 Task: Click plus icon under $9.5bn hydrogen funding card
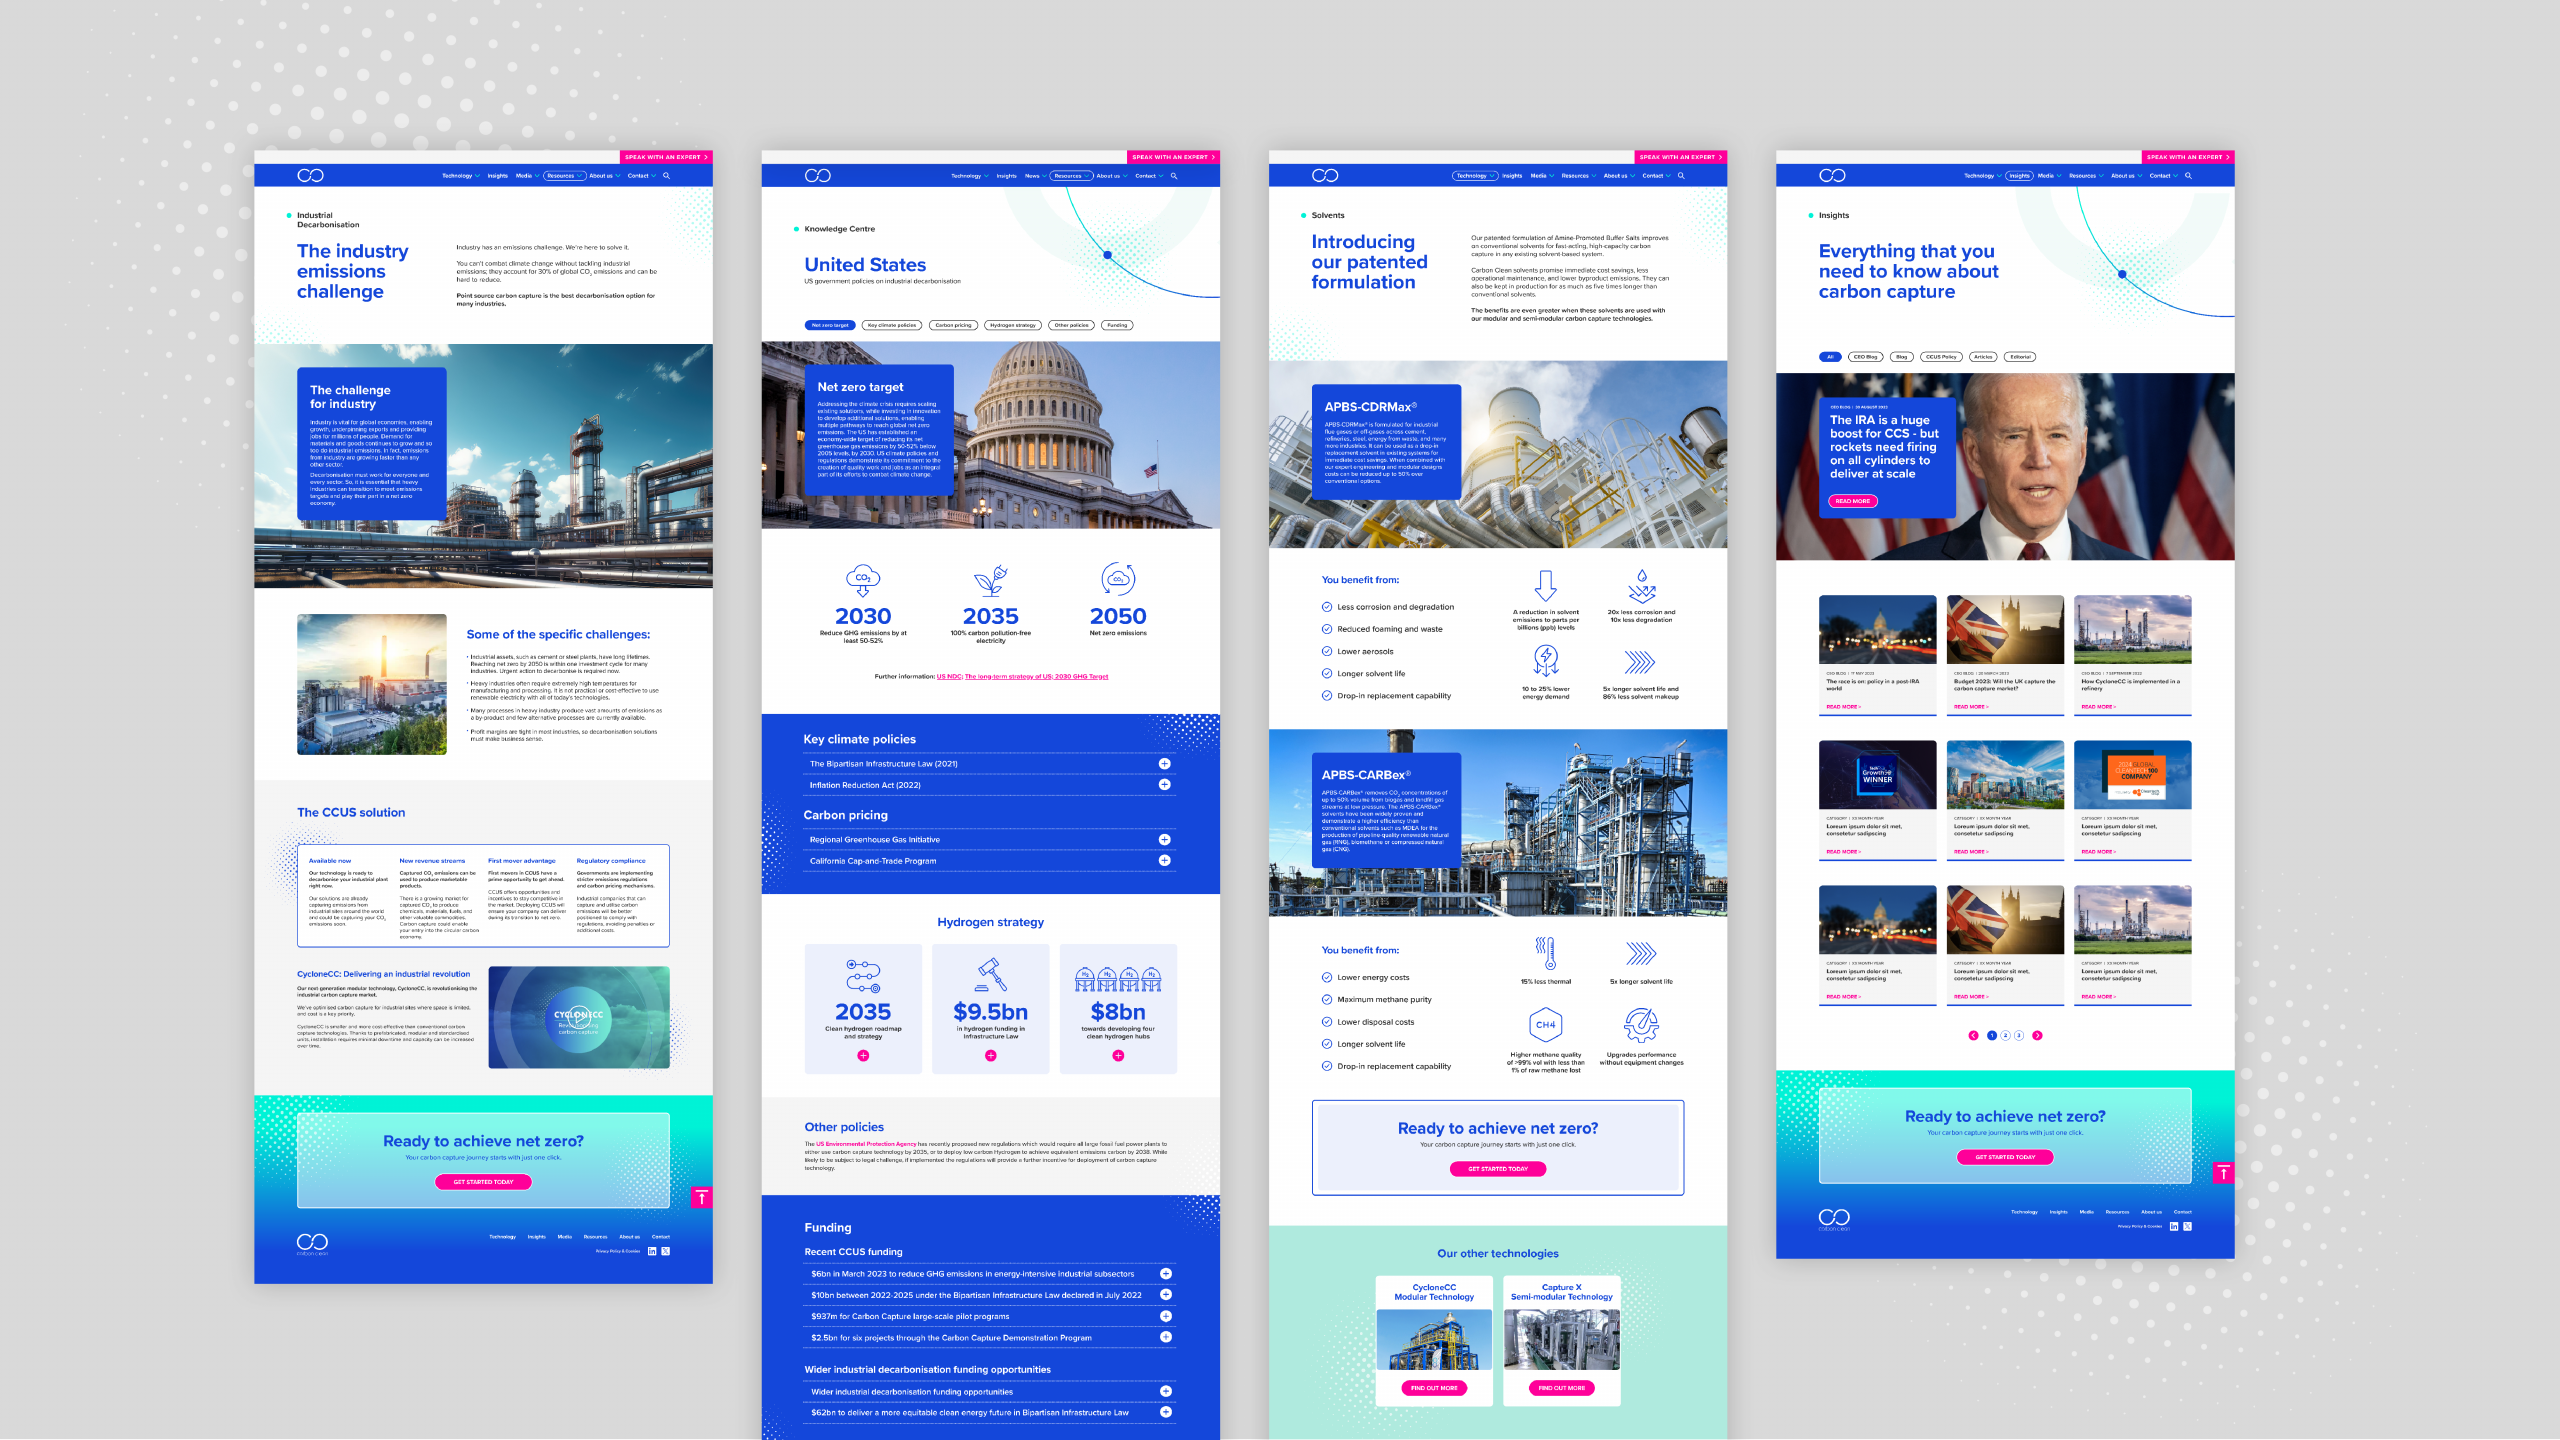(x=990, y=1056)
